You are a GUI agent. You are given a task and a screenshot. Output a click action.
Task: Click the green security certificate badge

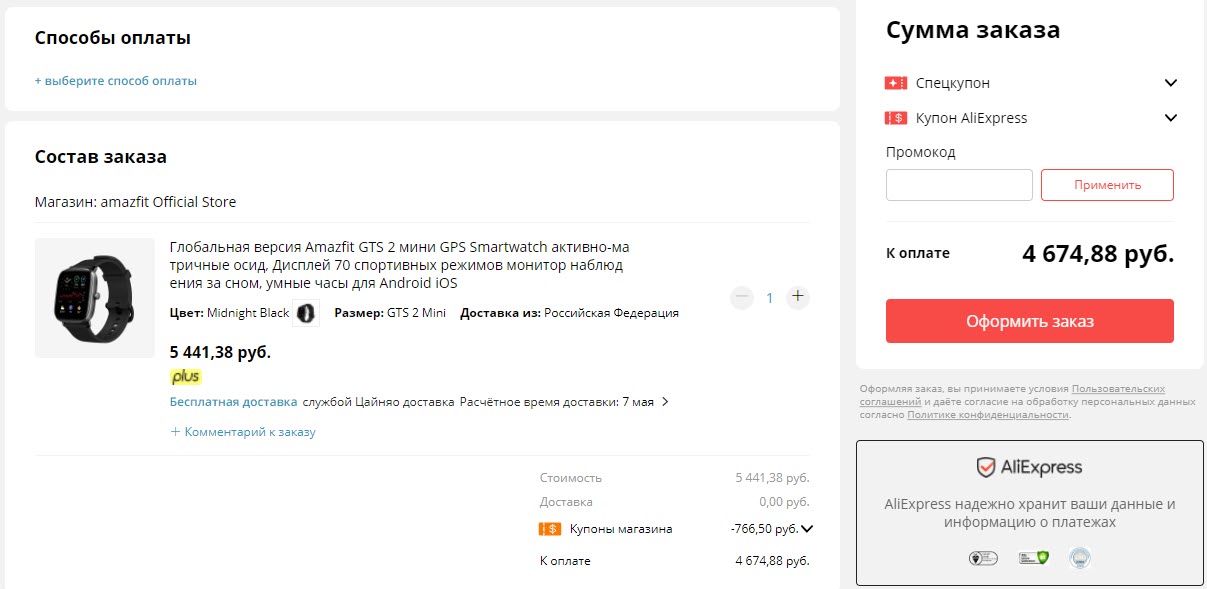coord(1033,557)
